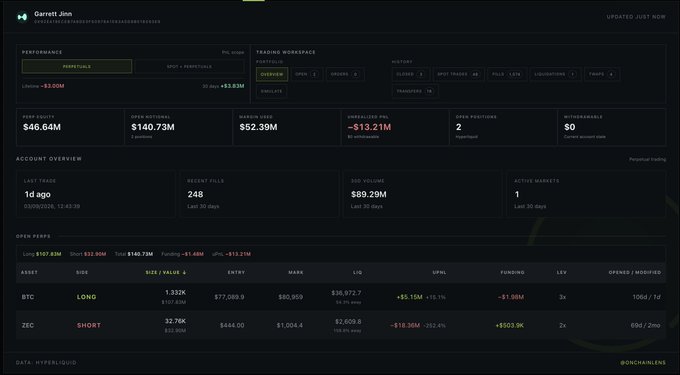Sort by the Asset column header
The image size is (680, 375).
(x=29, y=272)
